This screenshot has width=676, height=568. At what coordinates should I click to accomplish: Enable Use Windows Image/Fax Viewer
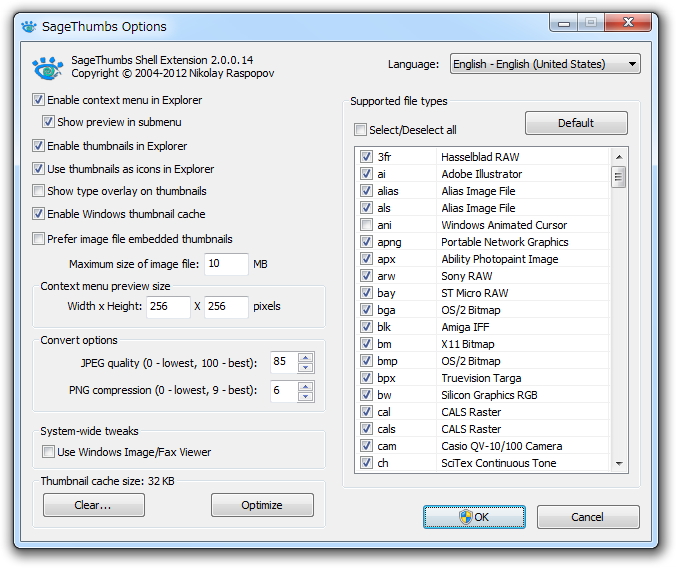pos(48,452)
